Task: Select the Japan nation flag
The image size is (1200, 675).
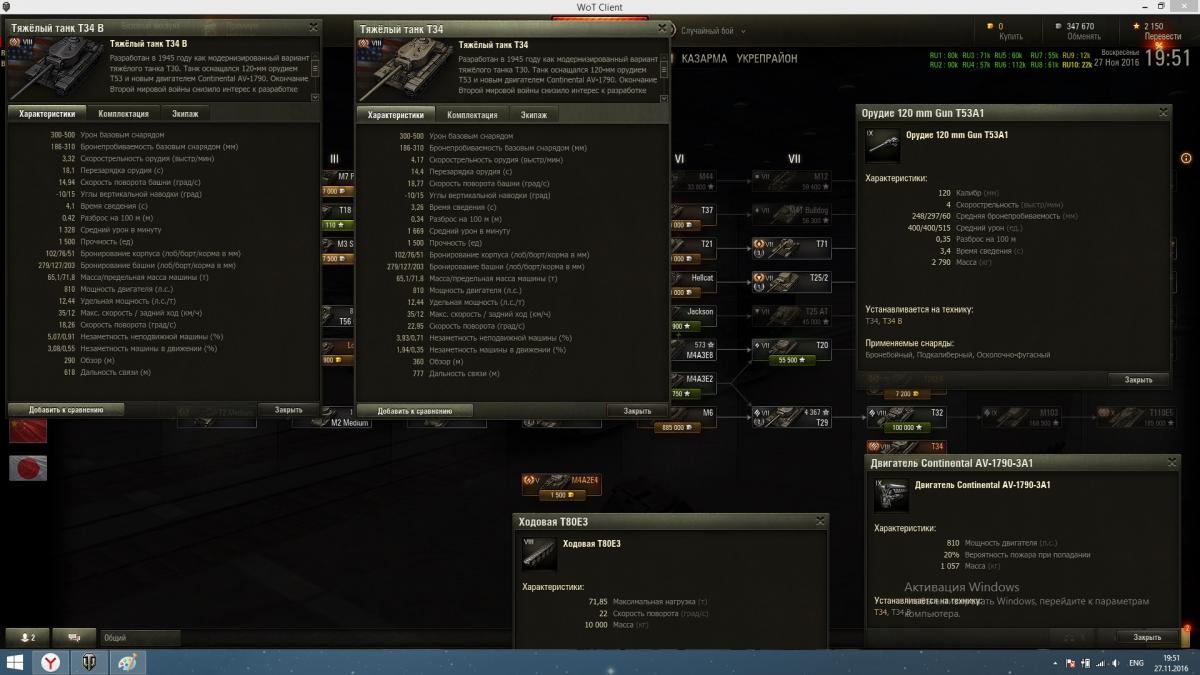Action: [28, 467]
